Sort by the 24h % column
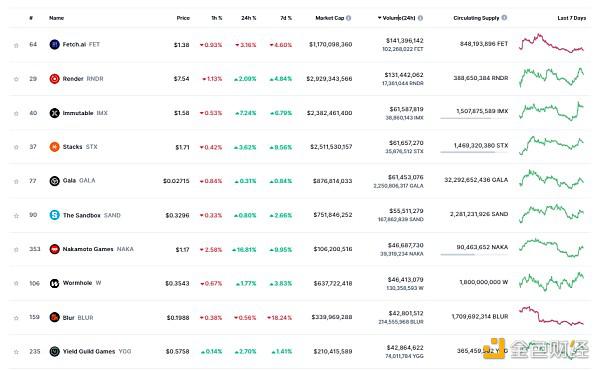The image size is (600, 370). coord(249,18)
